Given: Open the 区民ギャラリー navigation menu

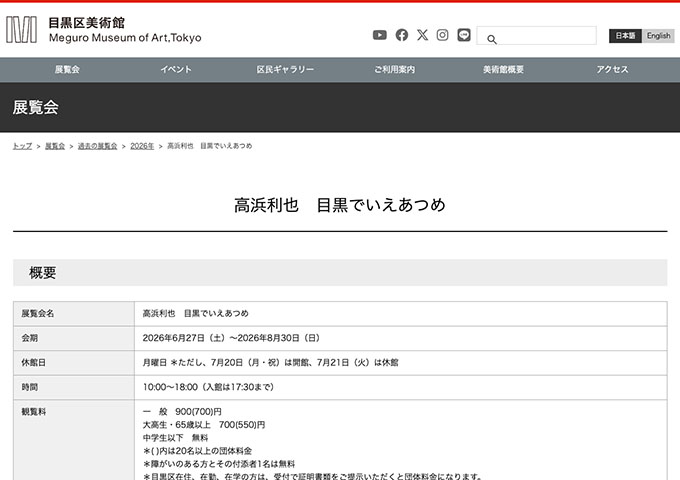Looking at the screenshot, I should tap(285, 69).
